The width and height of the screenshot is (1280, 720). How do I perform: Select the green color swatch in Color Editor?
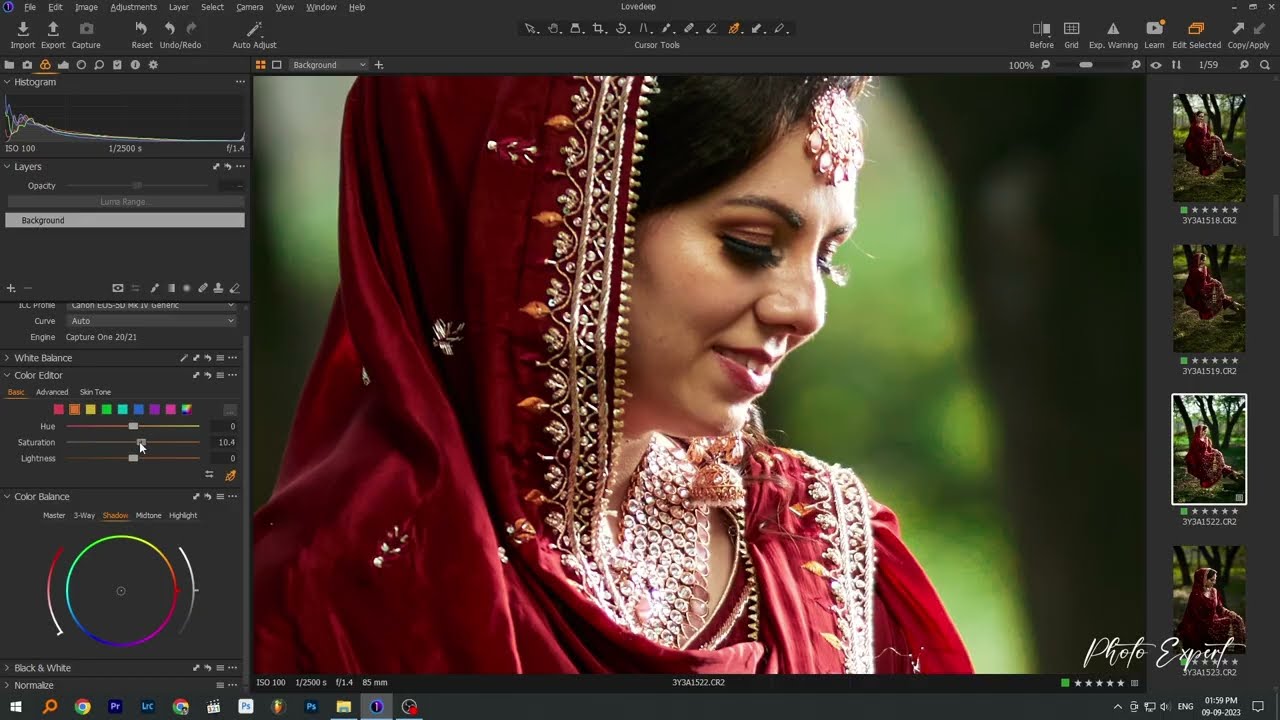coord(106,410)
